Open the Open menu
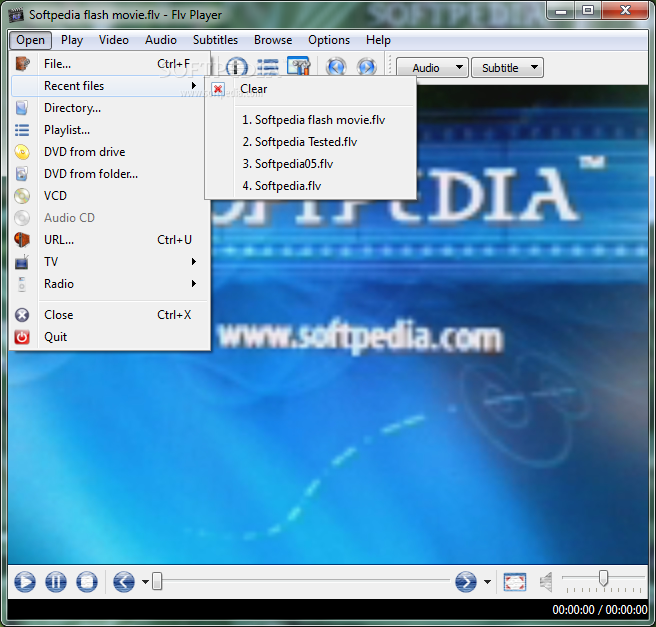Image resolution: width=656 pixels, height=627 pixels. (31, 40)
